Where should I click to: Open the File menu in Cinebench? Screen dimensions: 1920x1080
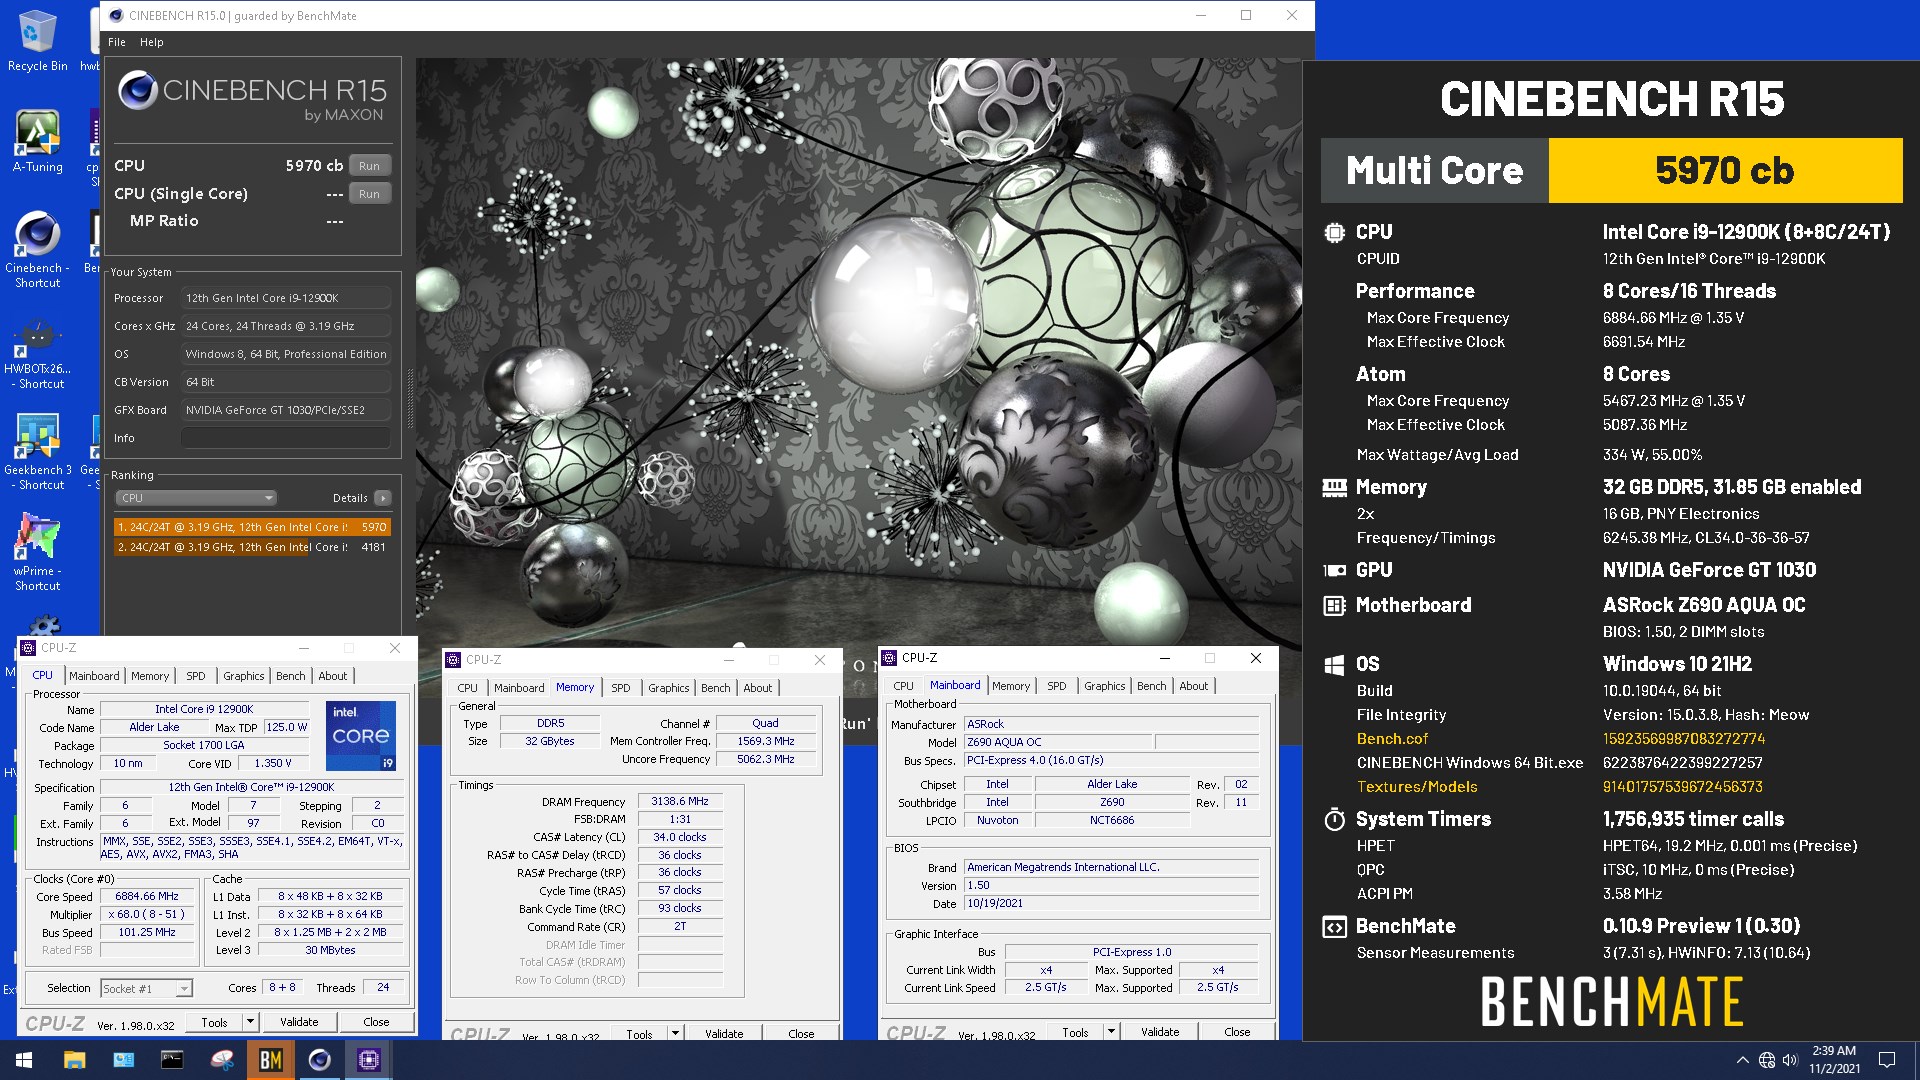click(x=117, y=42)
